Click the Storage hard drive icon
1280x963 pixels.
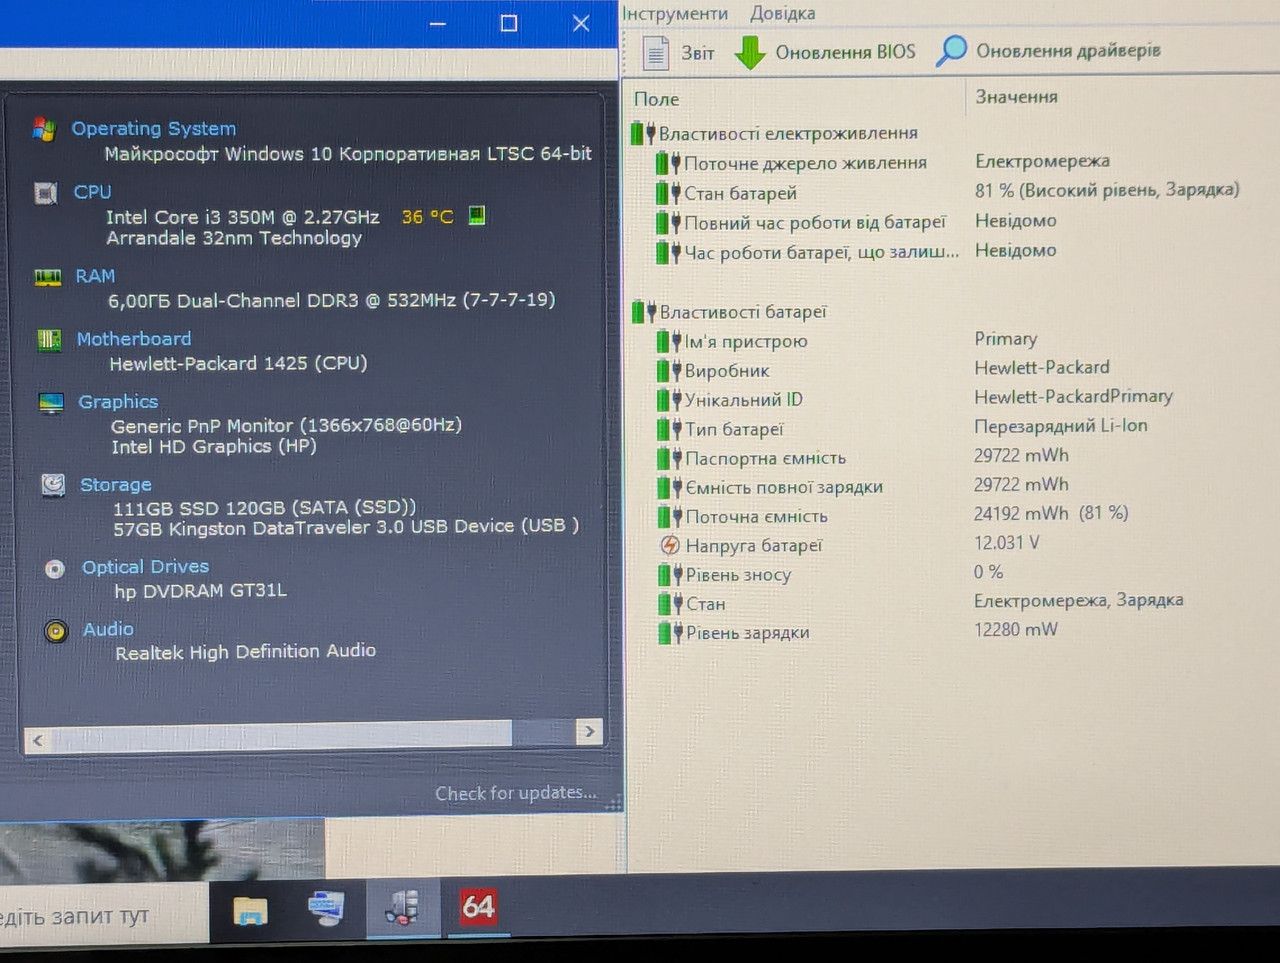(53, 485)
